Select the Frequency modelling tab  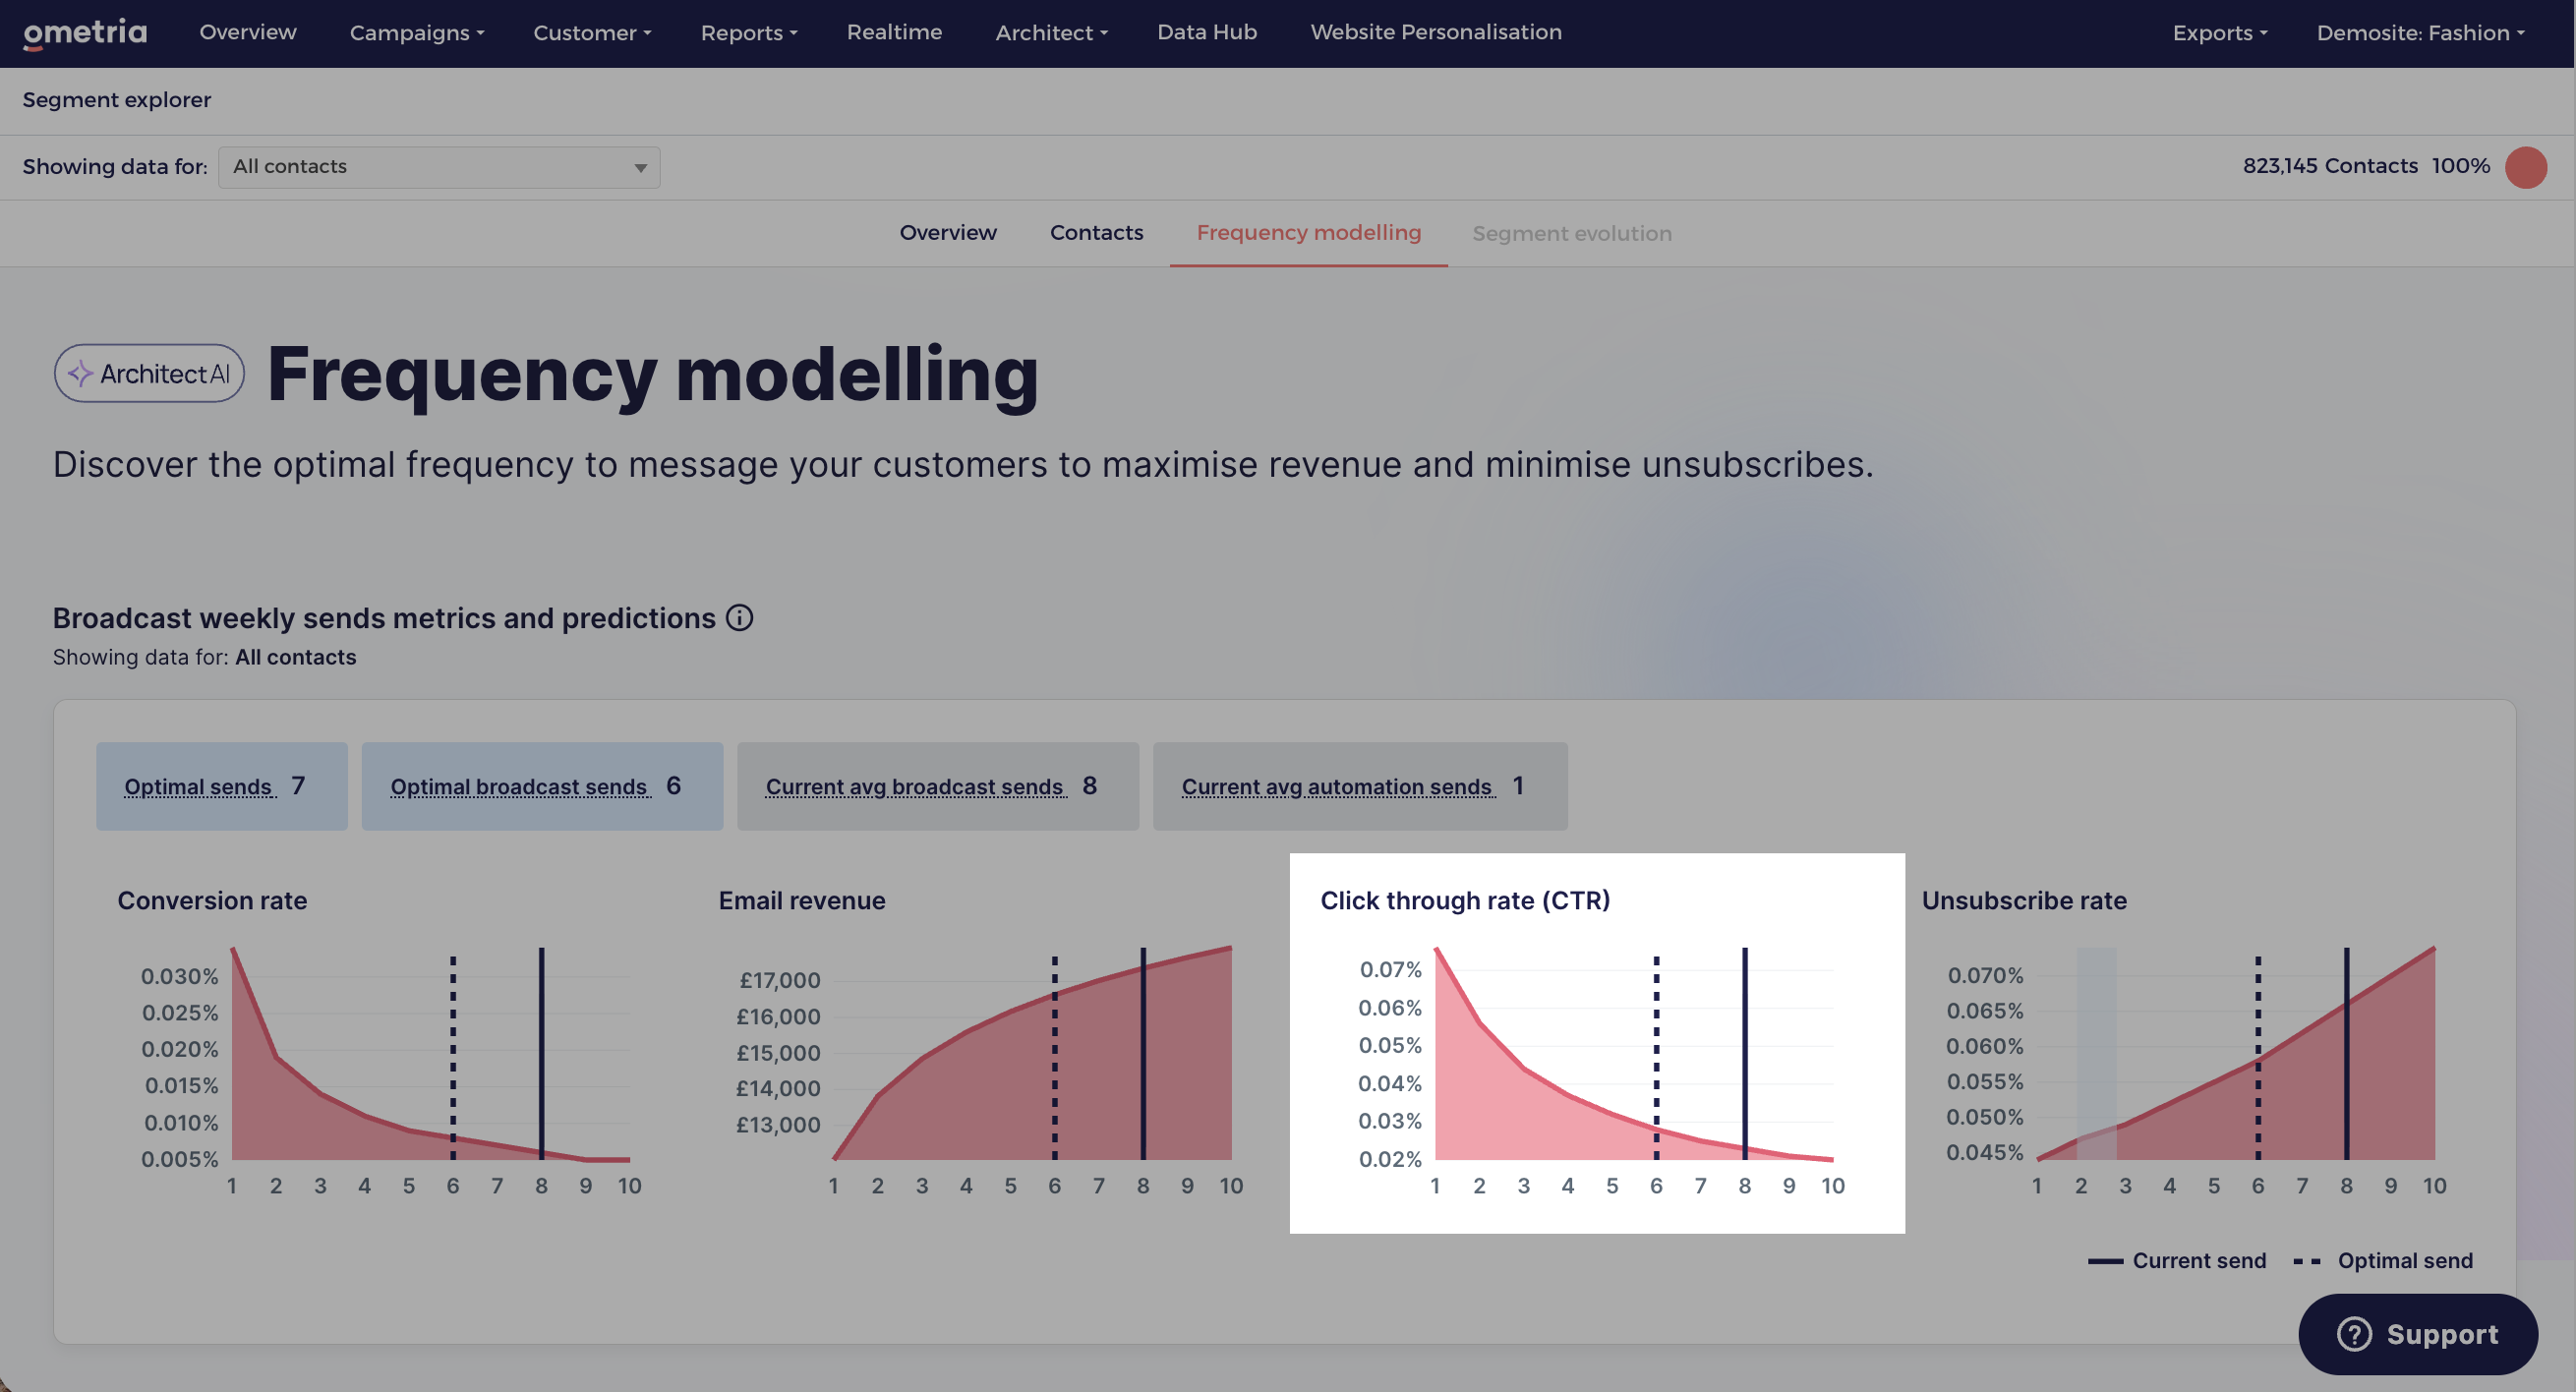click(1308, 233)
